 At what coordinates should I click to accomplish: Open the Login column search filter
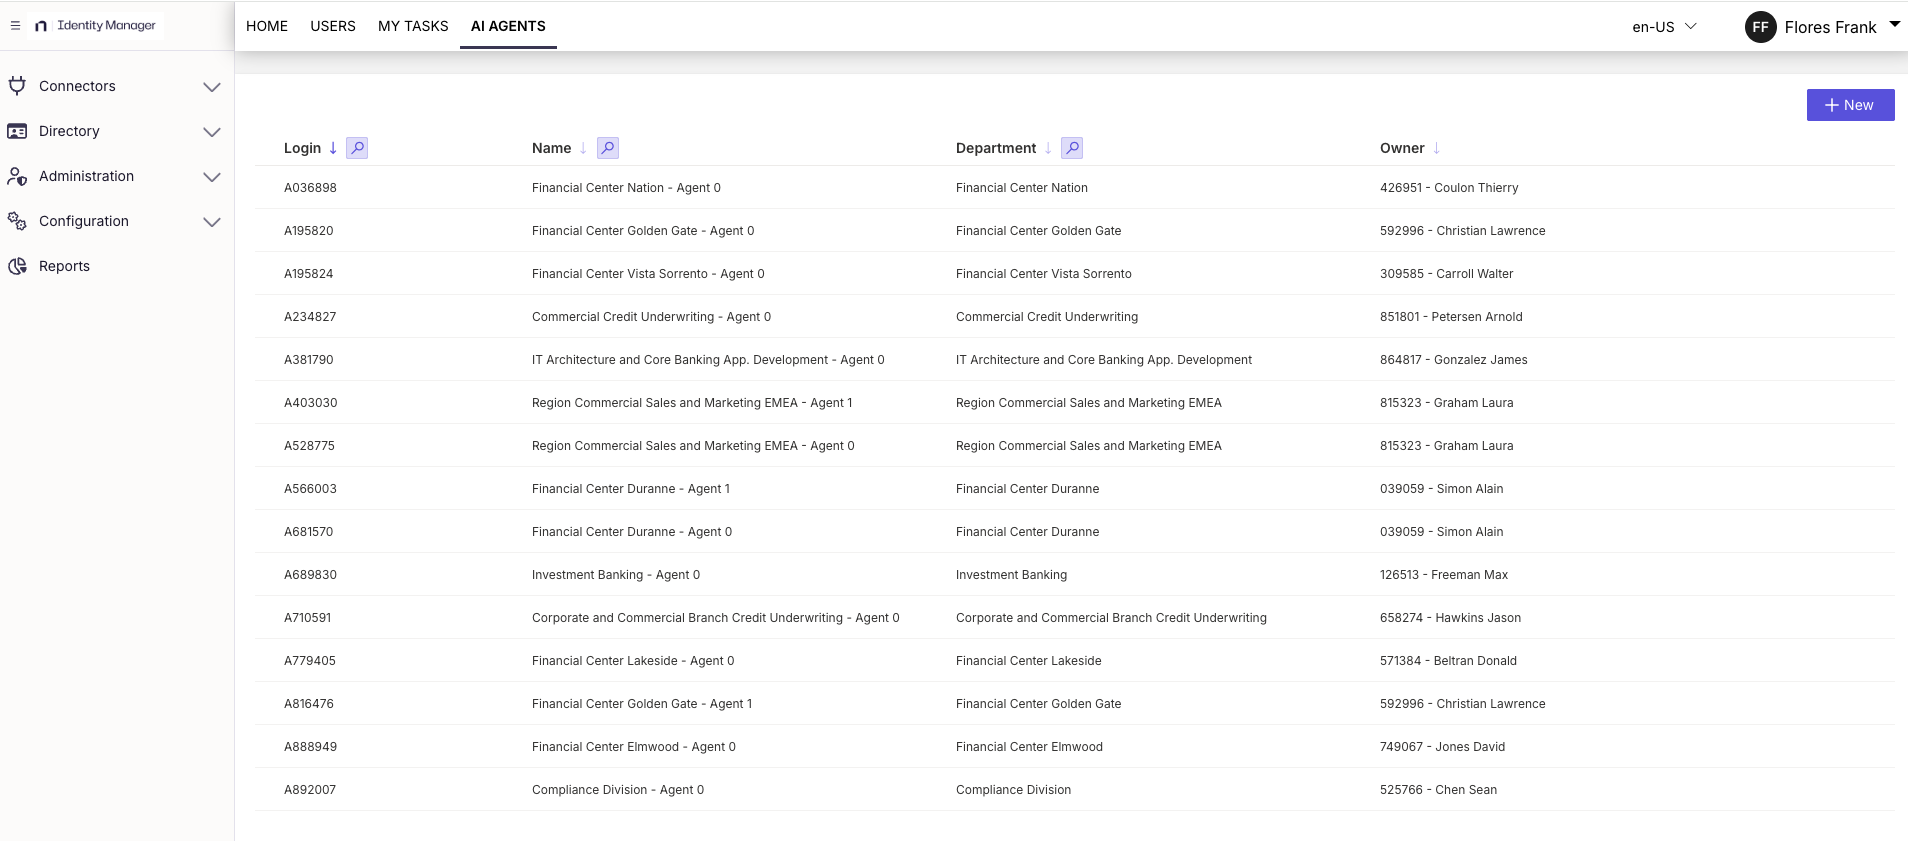[x=357, y=148]
